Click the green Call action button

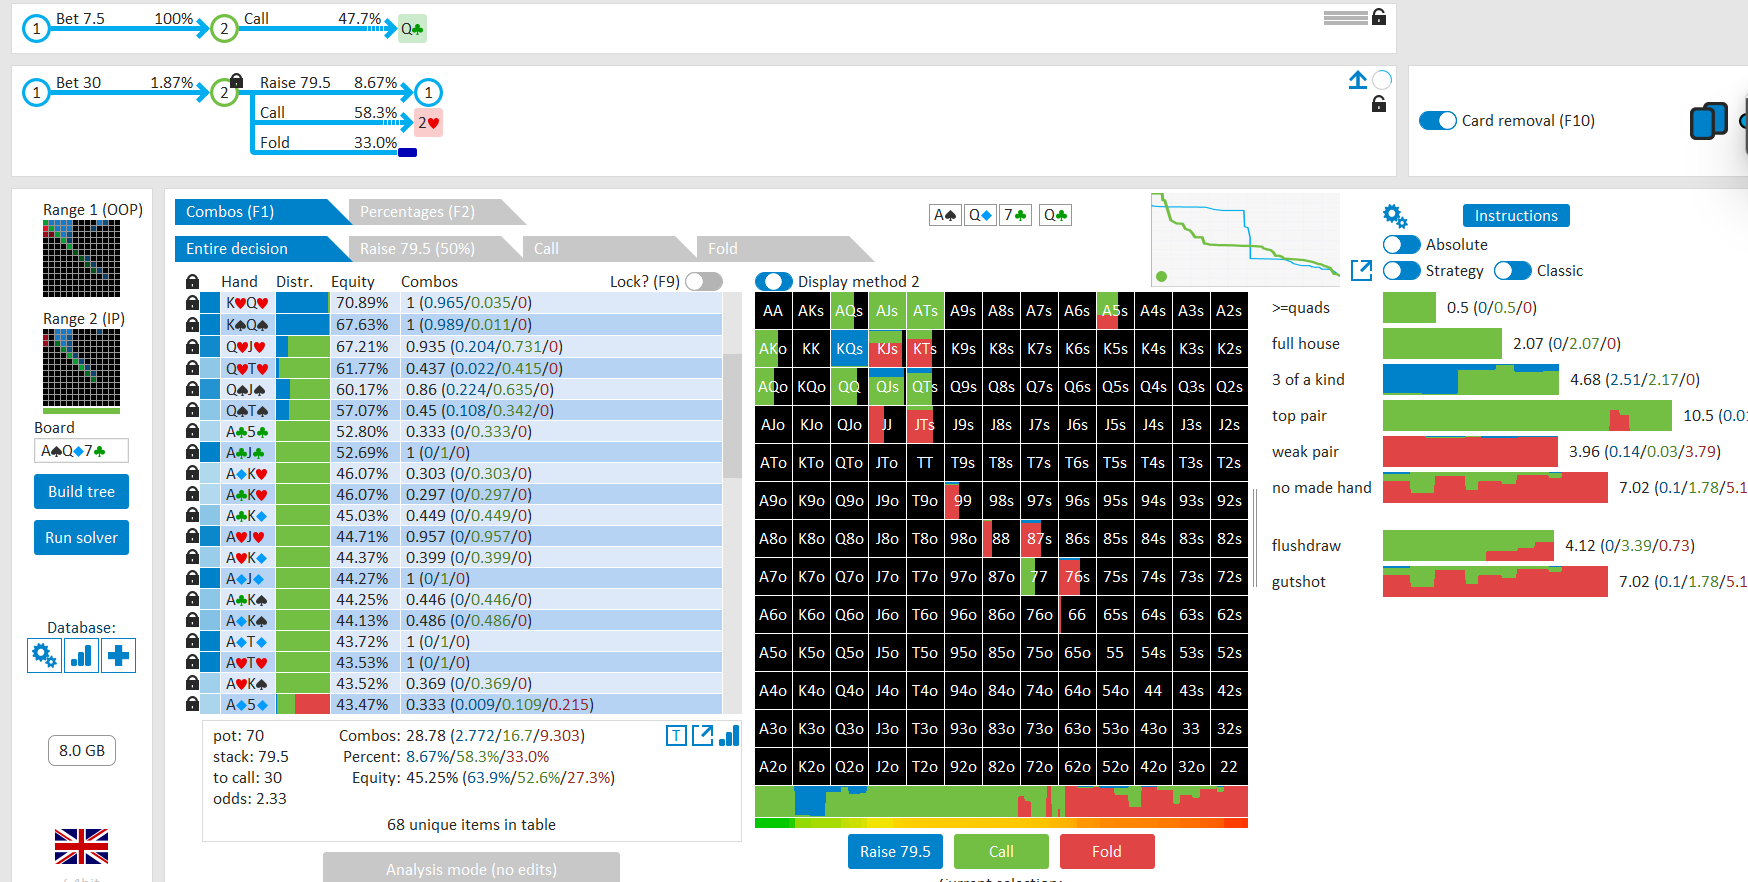click(x=1001, y=852)
